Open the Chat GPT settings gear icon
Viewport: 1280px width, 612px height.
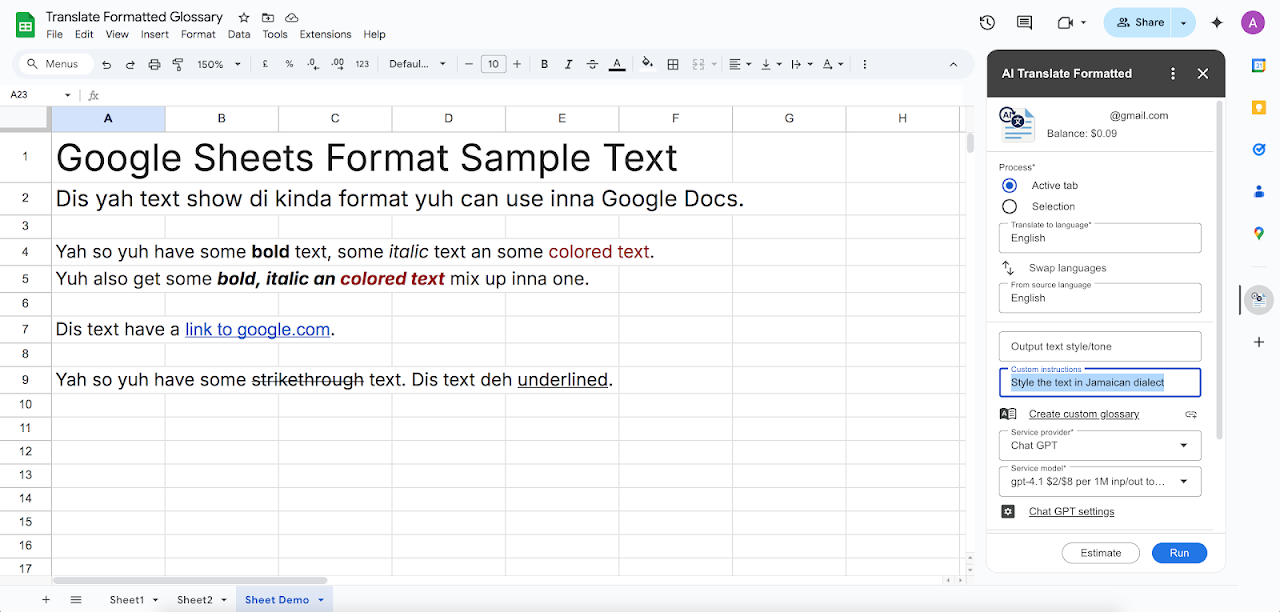(x=1008, y=512)
